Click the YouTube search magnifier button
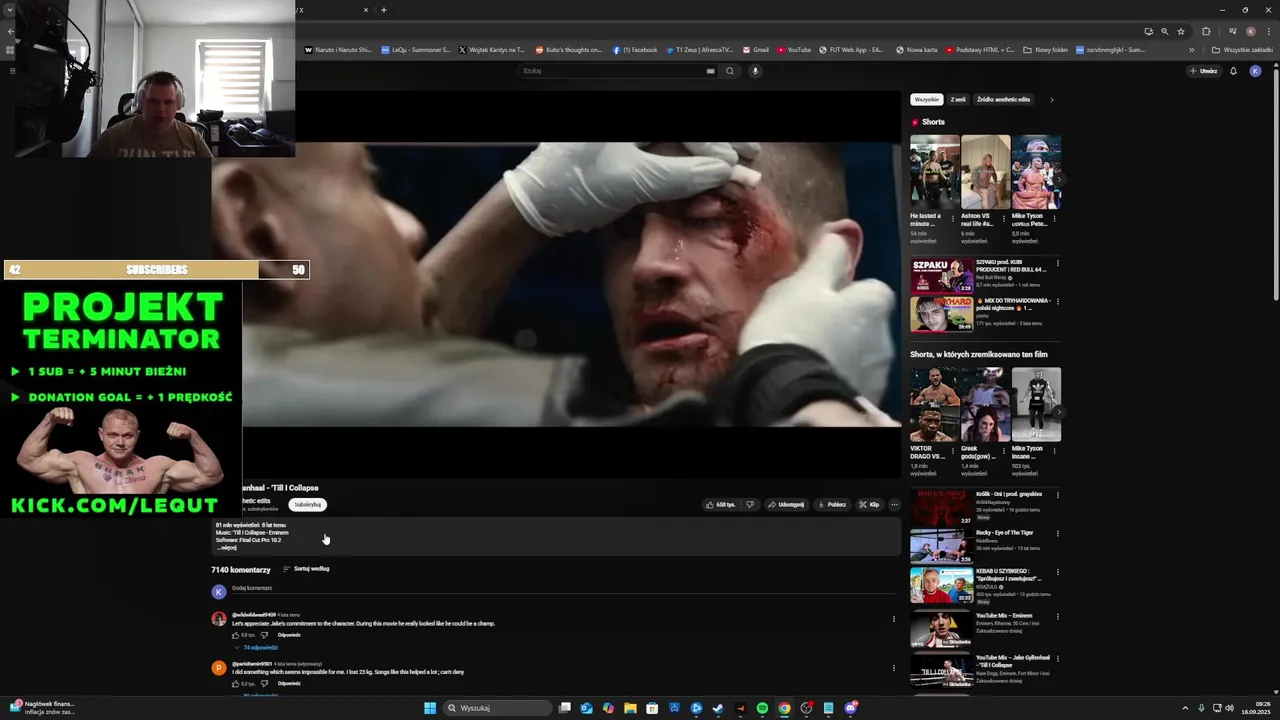This screenshot has height=720, width=1280. (x=730, y=71)
